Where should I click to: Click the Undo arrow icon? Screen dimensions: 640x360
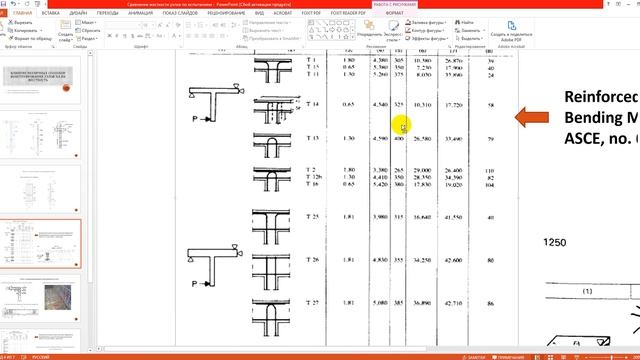click(13, 4)
